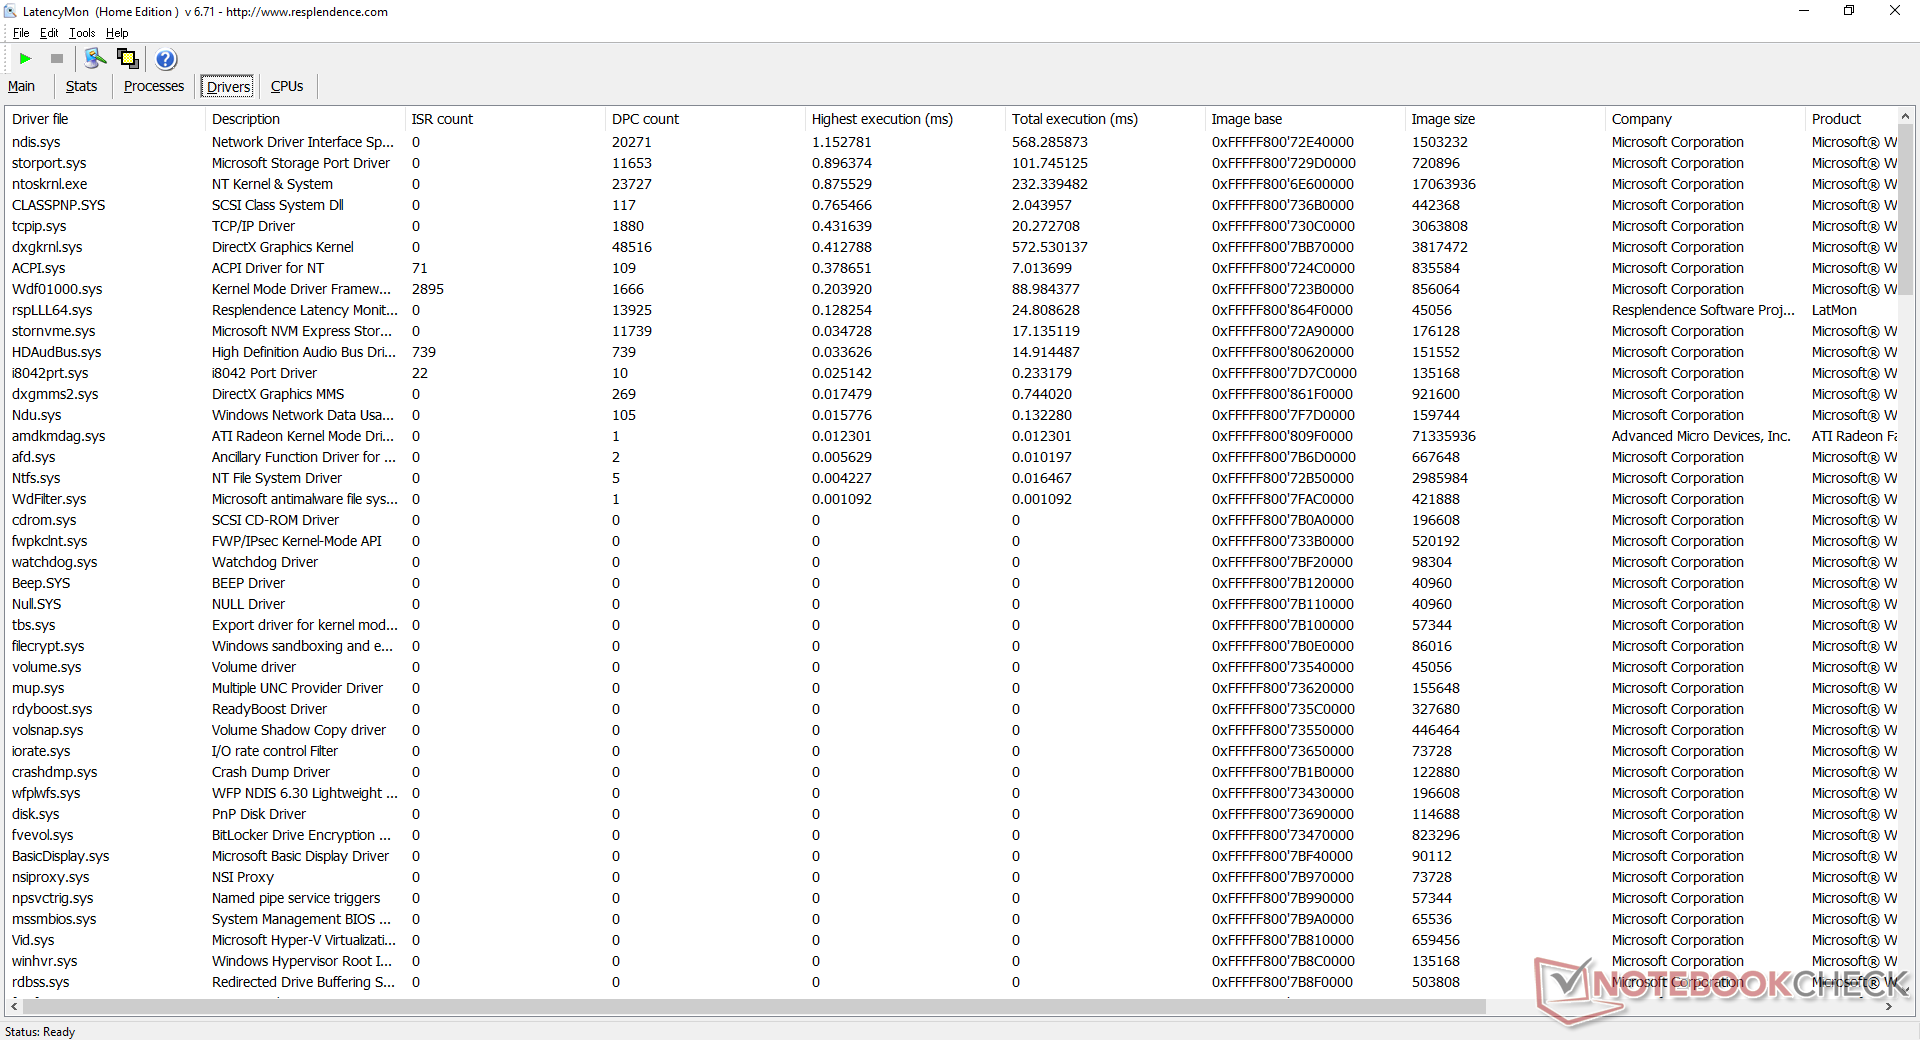This screenshot has height=1040, width=1920.
Task: Select the cdrom.sys driver row
Action: 951,520
